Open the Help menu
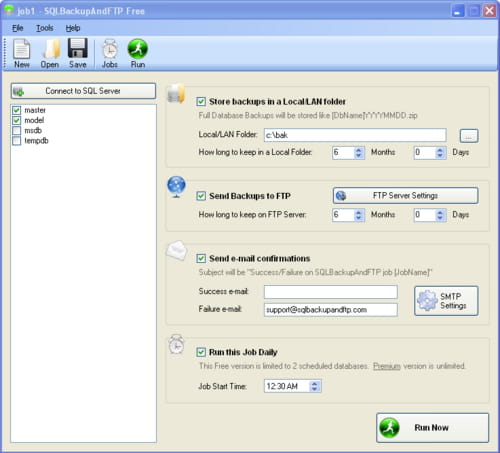The height and width of the screenshot is (453, 500). (73, 28)
